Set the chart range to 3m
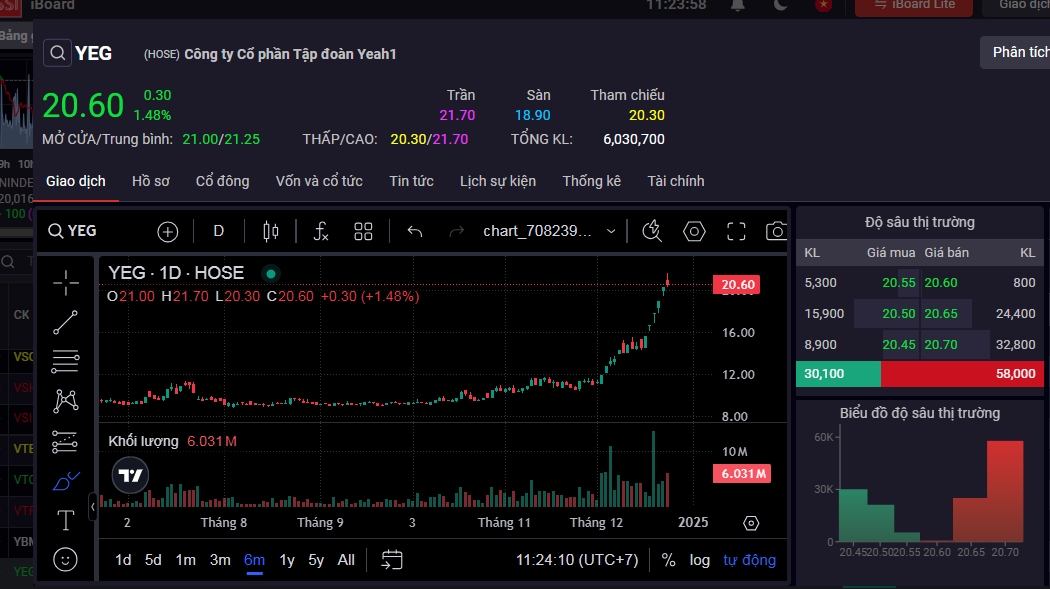 coord(220,560)
